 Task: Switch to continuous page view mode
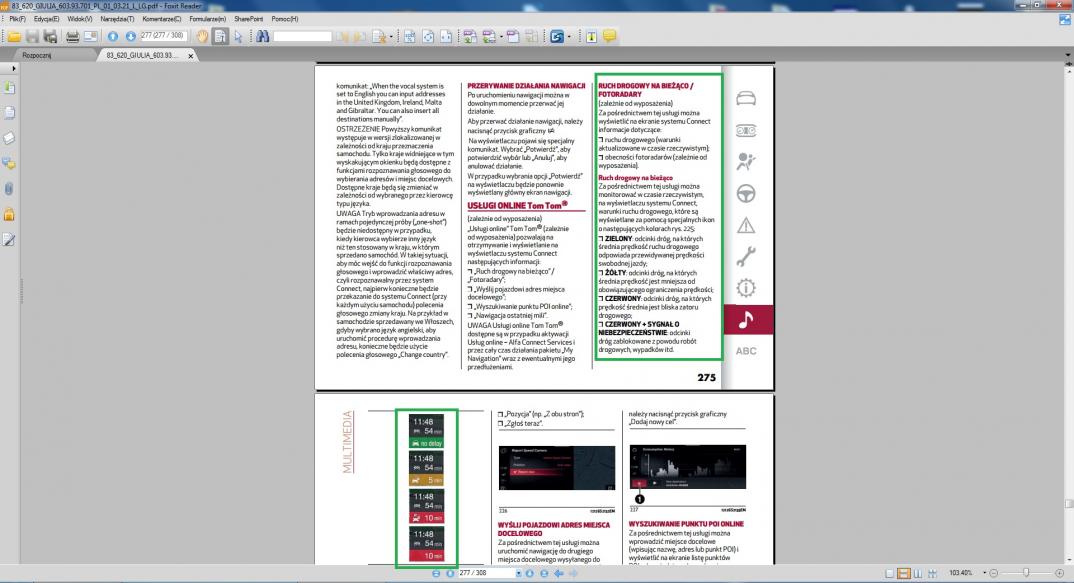tap(904, 573)
